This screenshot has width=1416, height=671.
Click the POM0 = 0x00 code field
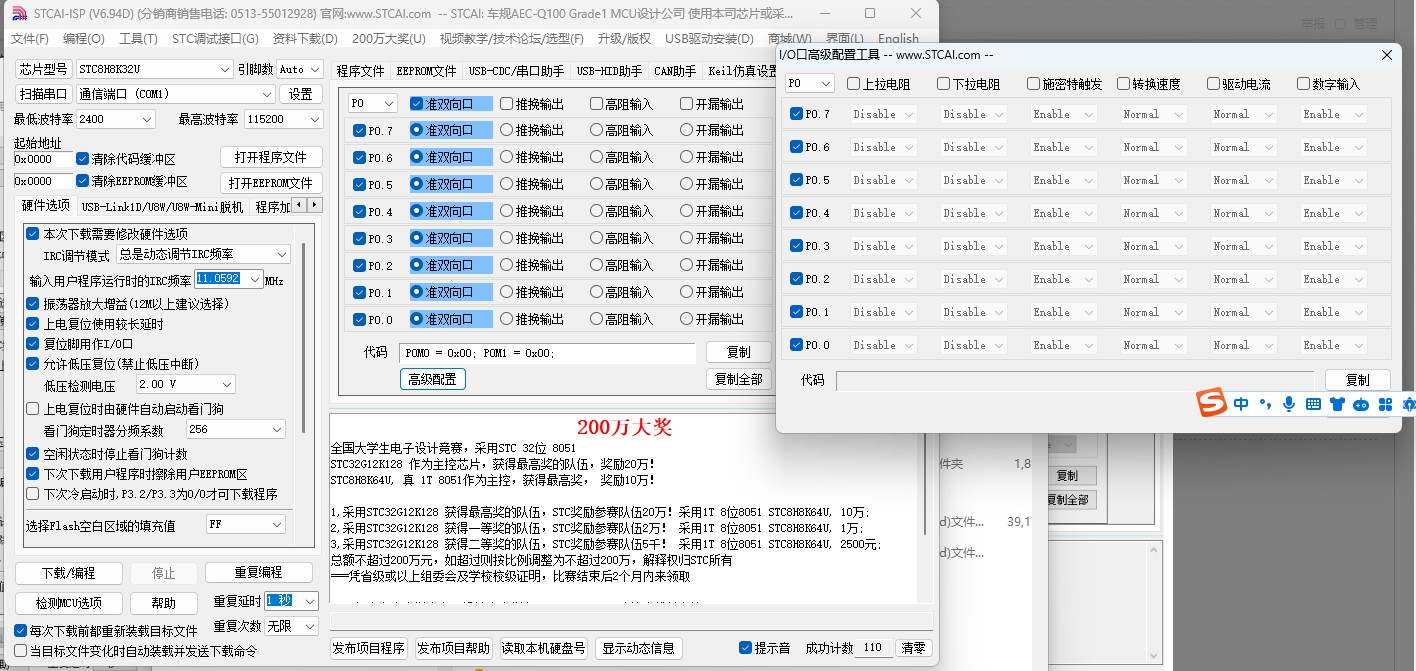tap(547, 353)
